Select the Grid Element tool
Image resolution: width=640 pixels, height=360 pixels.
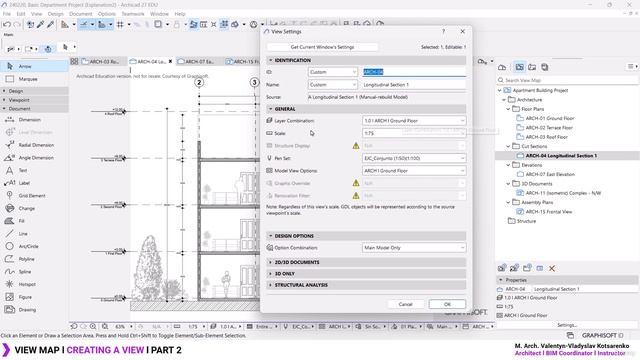34,196
